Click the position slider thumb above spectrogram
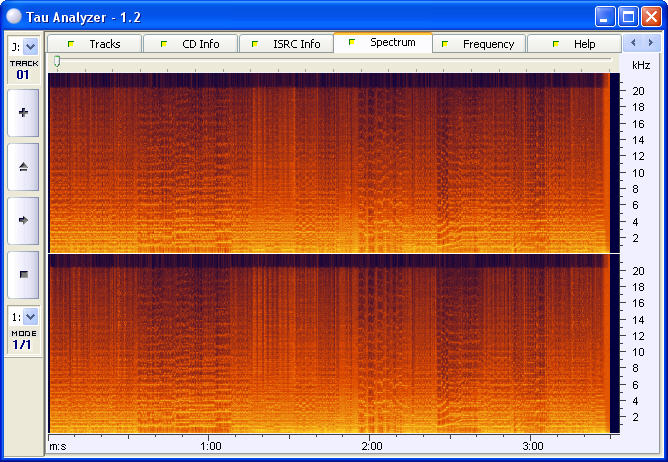The width and height of the screenshot is (668, 462). pos(57,62)
